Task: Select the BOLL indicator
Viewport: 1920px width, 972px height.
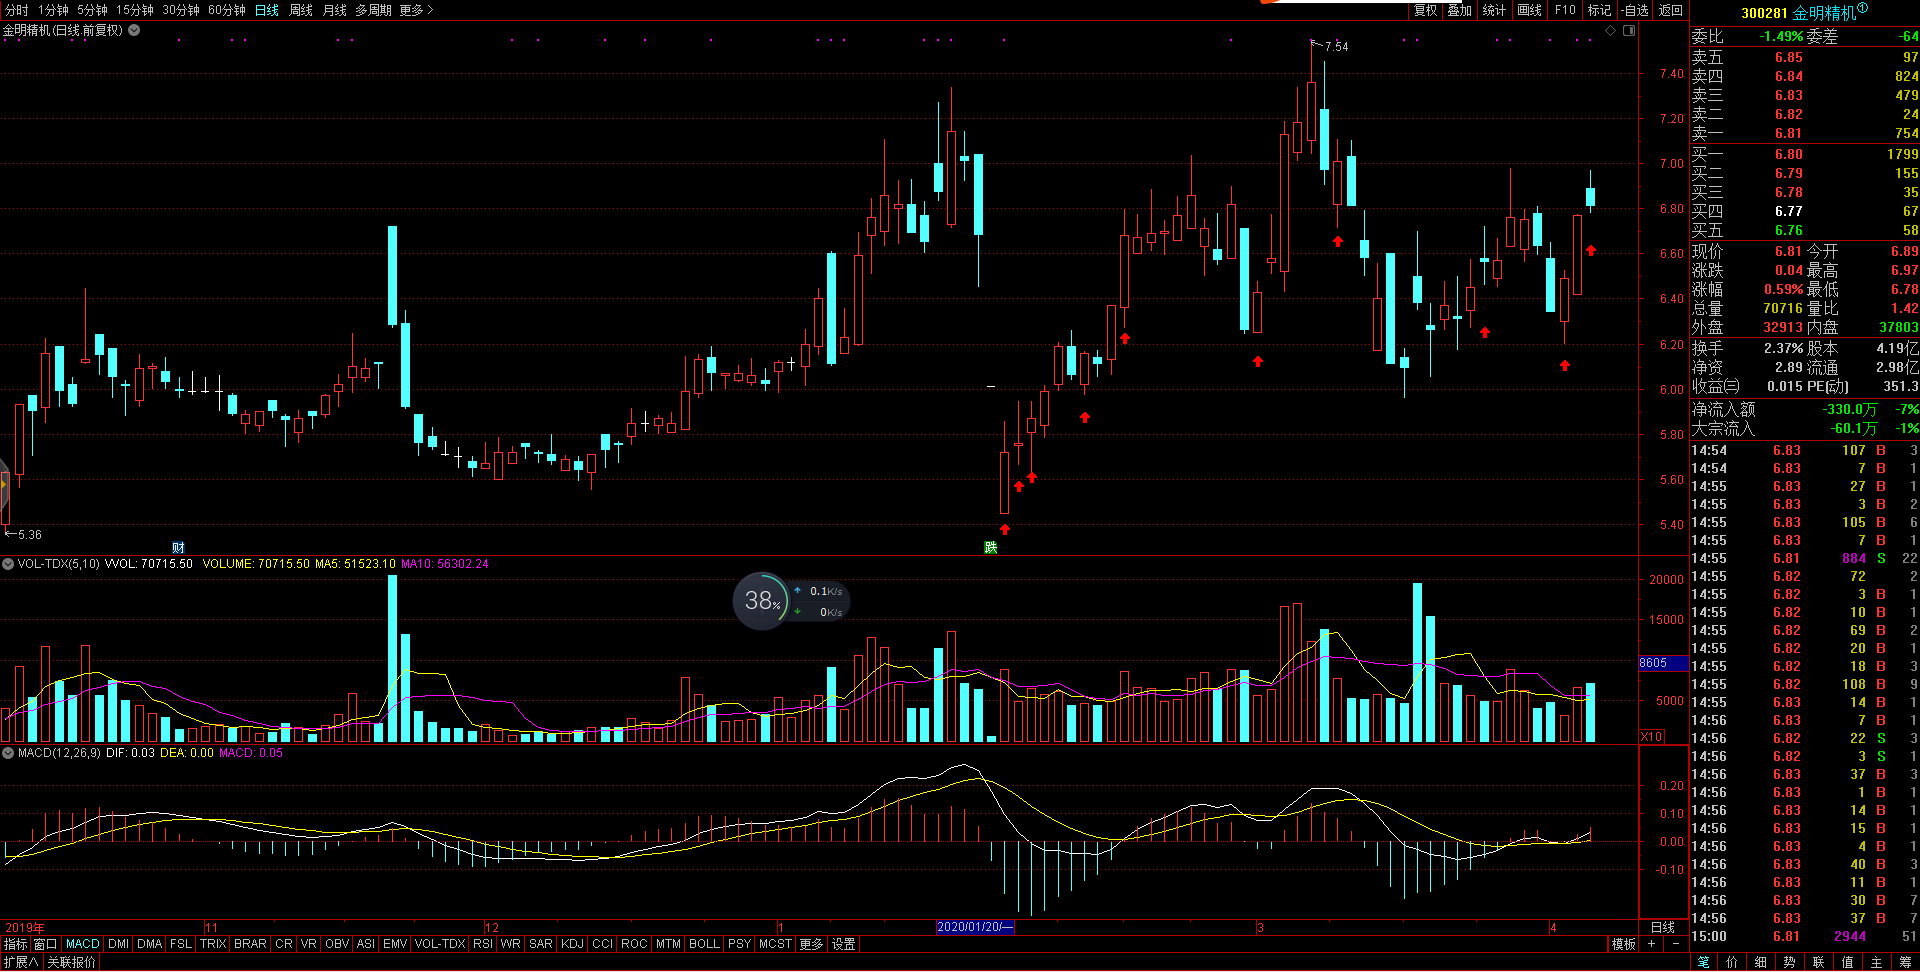Action: 704,944
